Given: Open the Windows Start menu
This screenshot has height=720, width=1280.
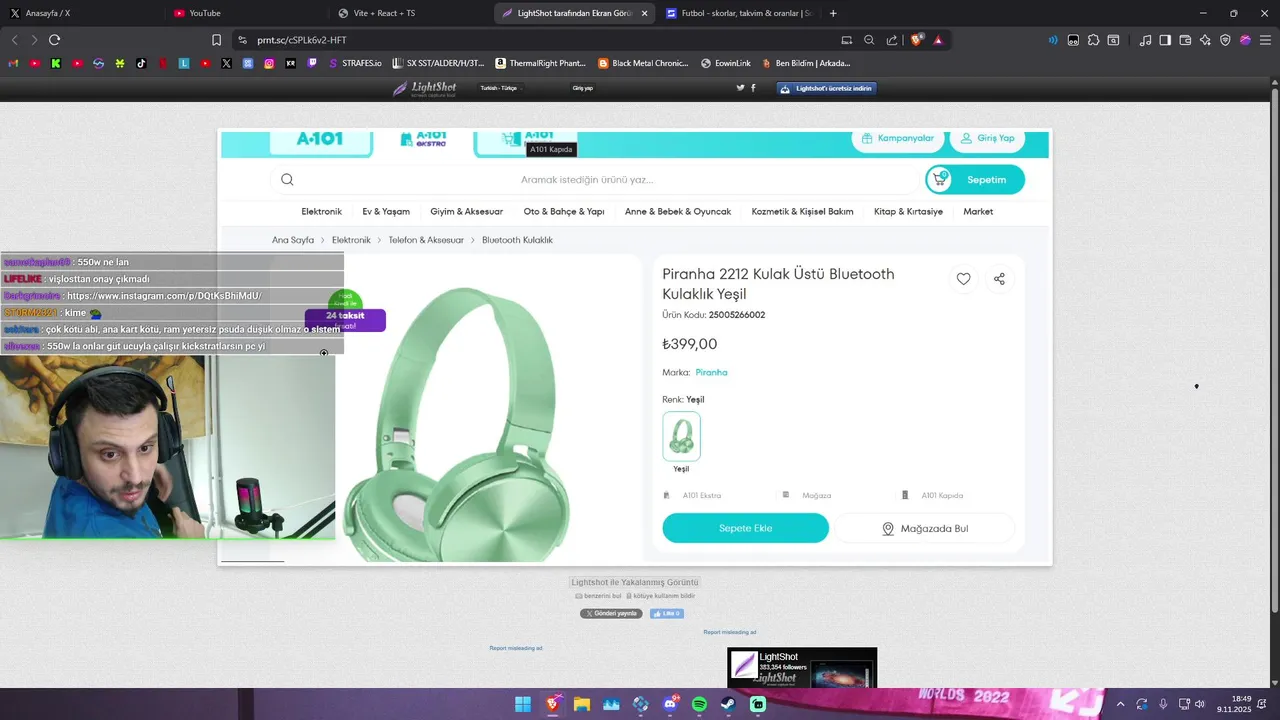Looking at the screenshot, I should (522, 704).
